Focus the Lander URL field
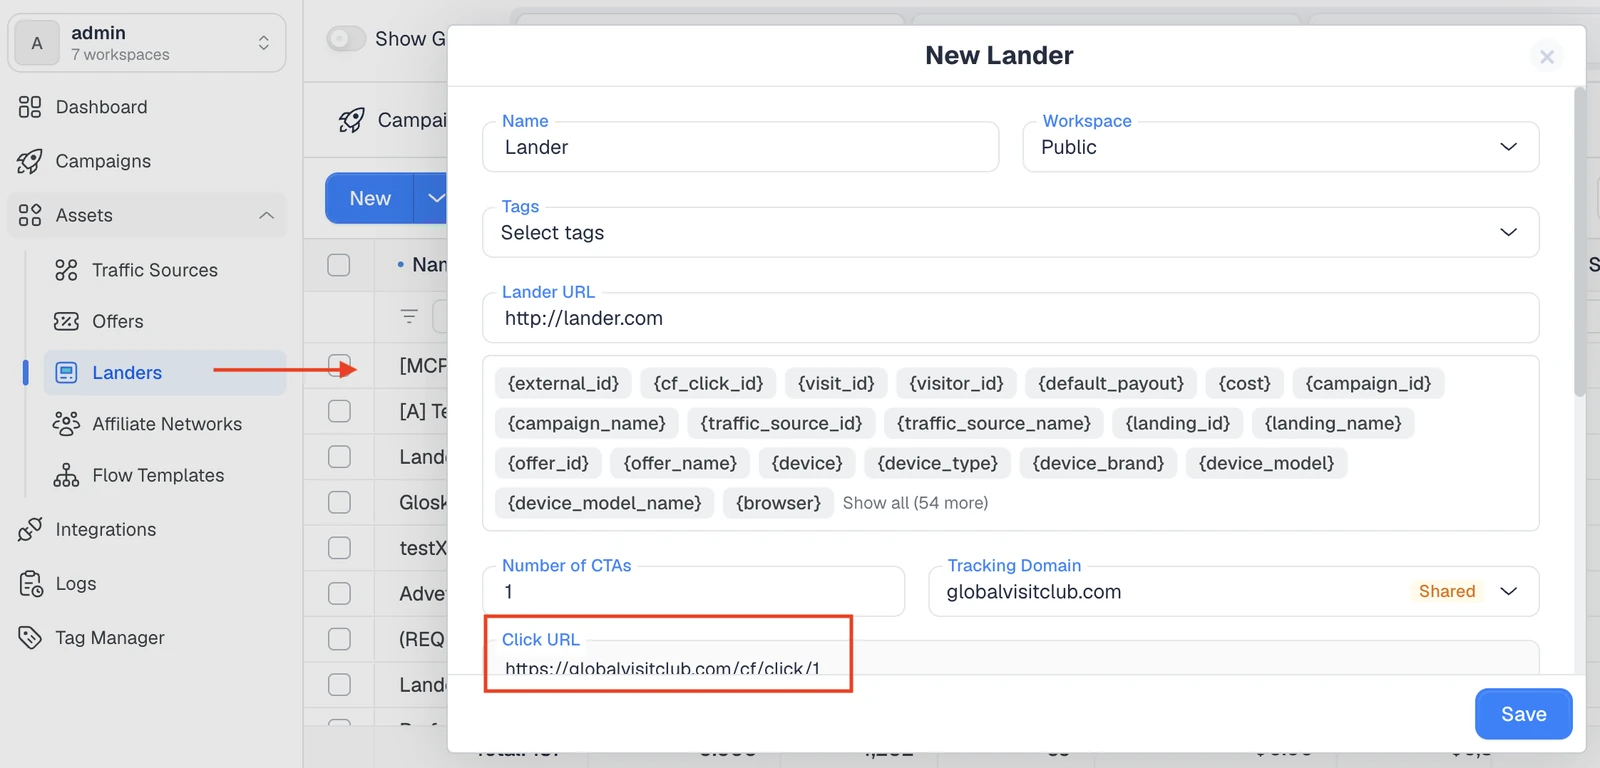The image size is (1600, 768). click(x=1010, y=318)
